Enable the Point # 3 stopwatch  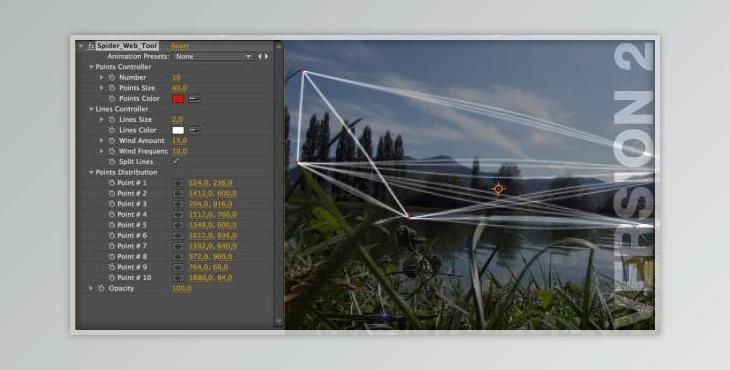pyautogui.click(x=112, y=204)
